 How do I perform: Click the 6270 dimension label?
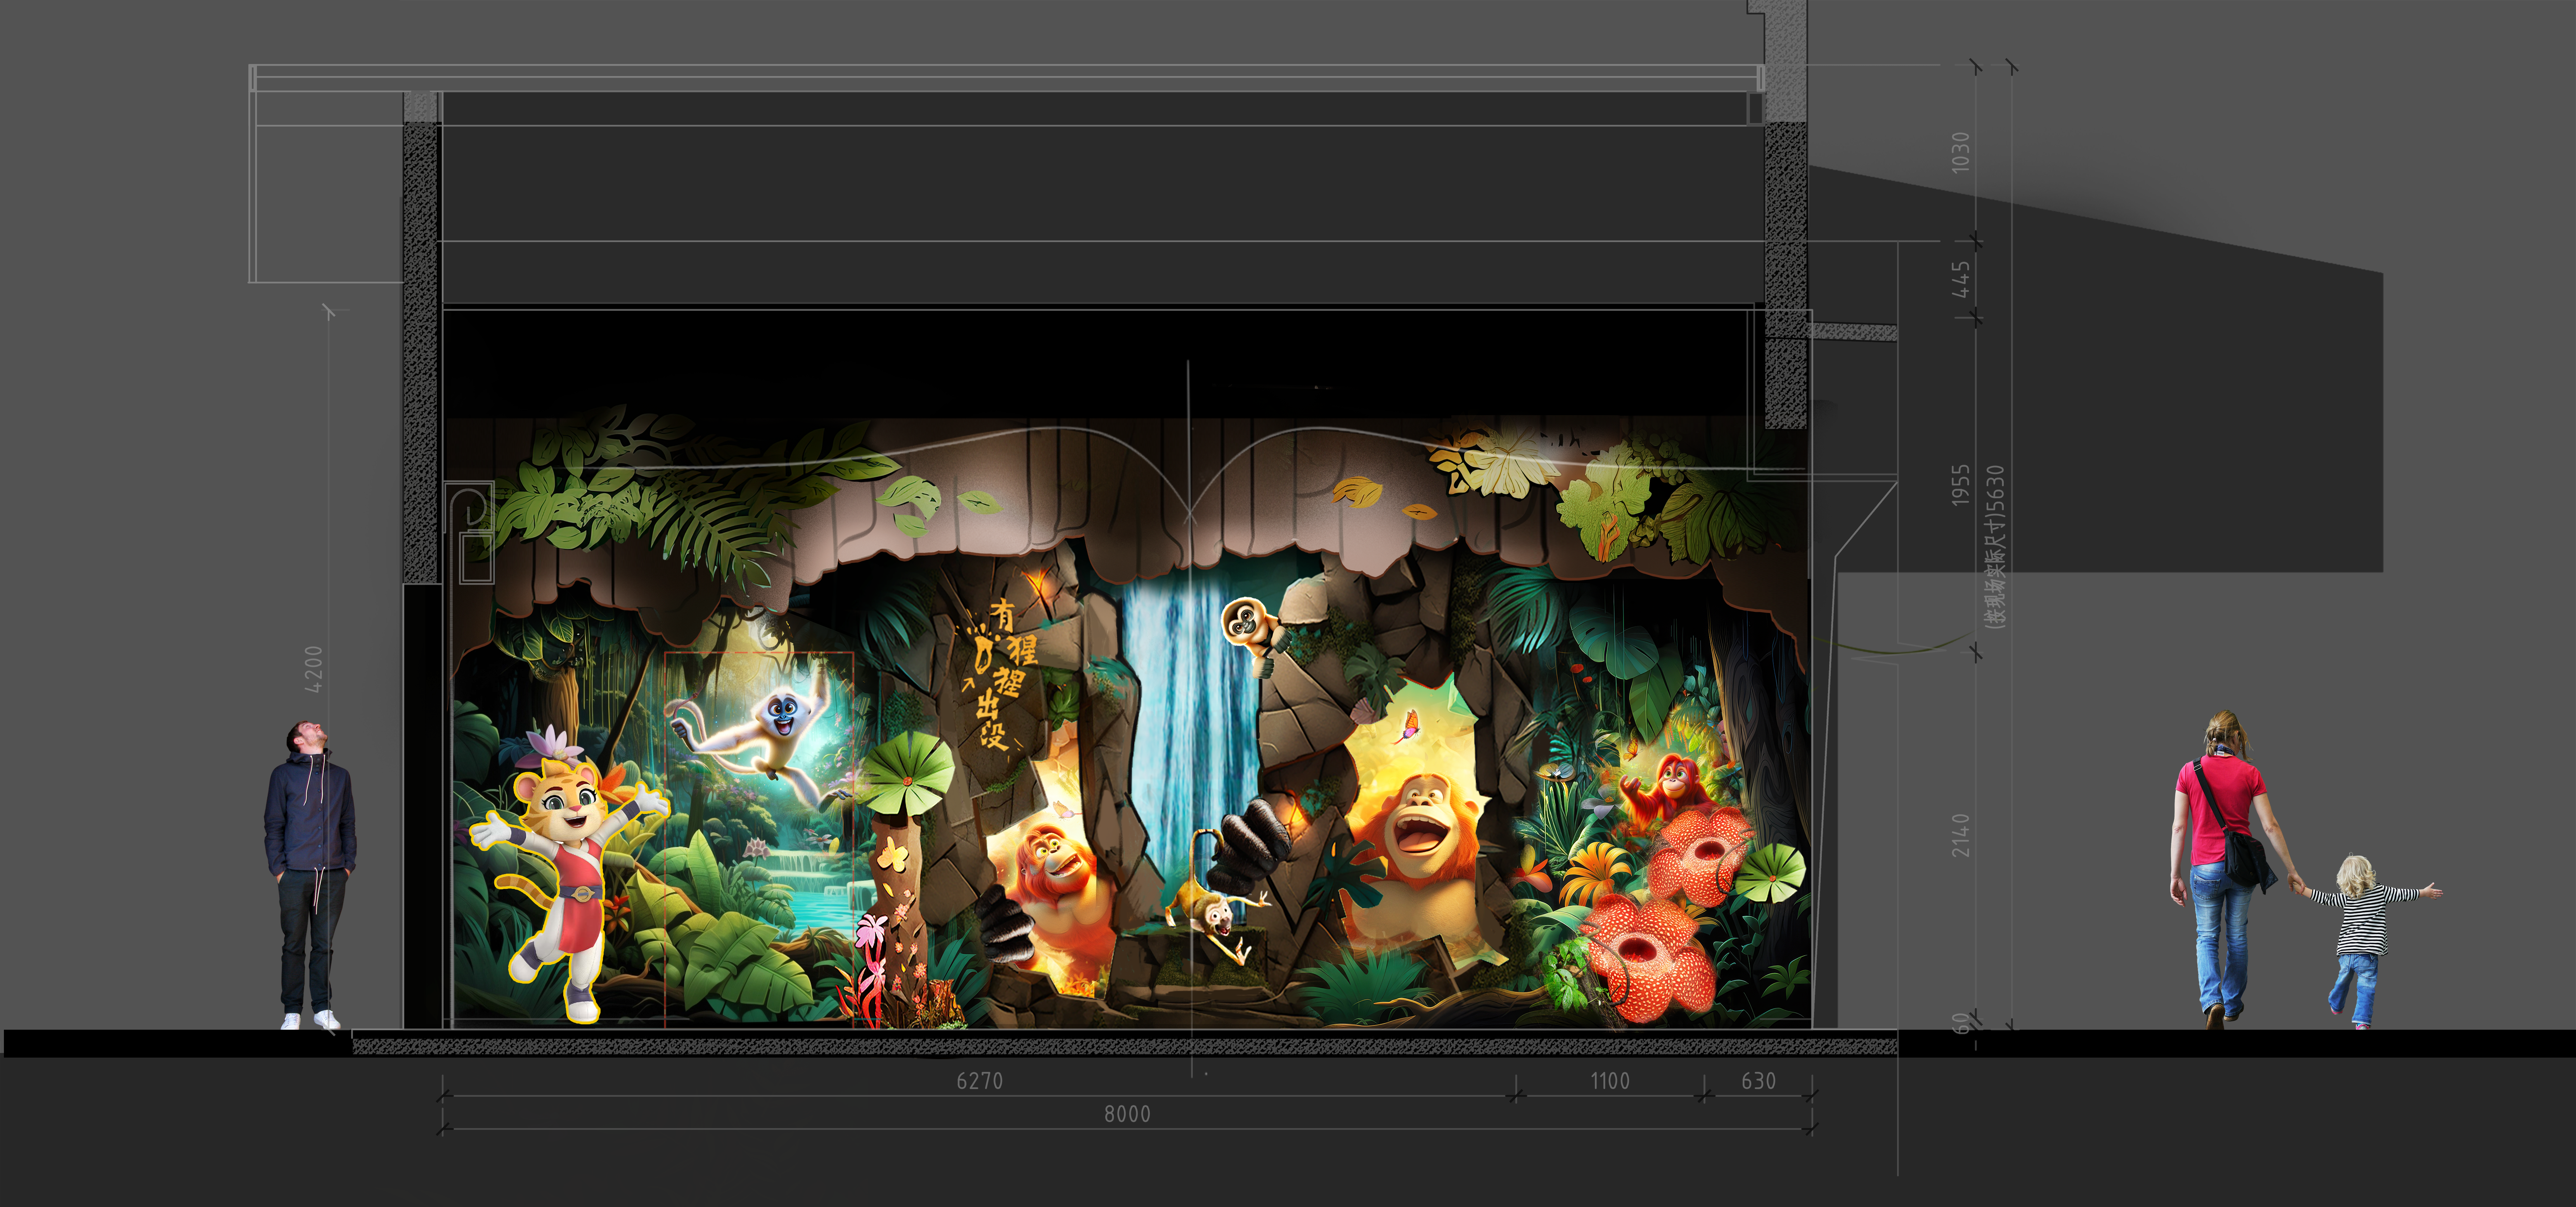tap(979, 1081)
